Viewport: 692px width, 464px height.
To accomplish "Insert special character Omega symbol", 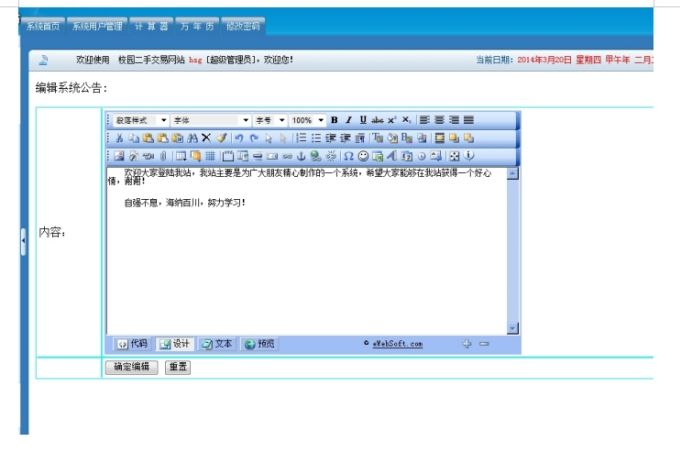I will point(349,156).
